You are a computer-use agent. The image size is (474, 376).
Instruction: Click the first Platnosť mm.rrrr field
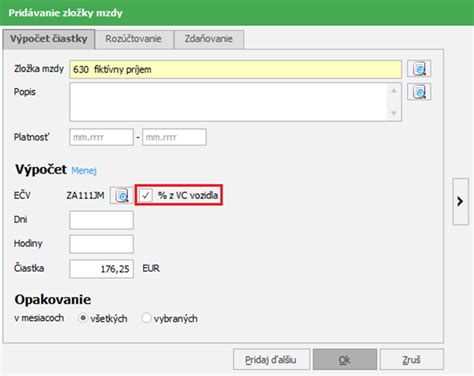(x=101, y=137)
